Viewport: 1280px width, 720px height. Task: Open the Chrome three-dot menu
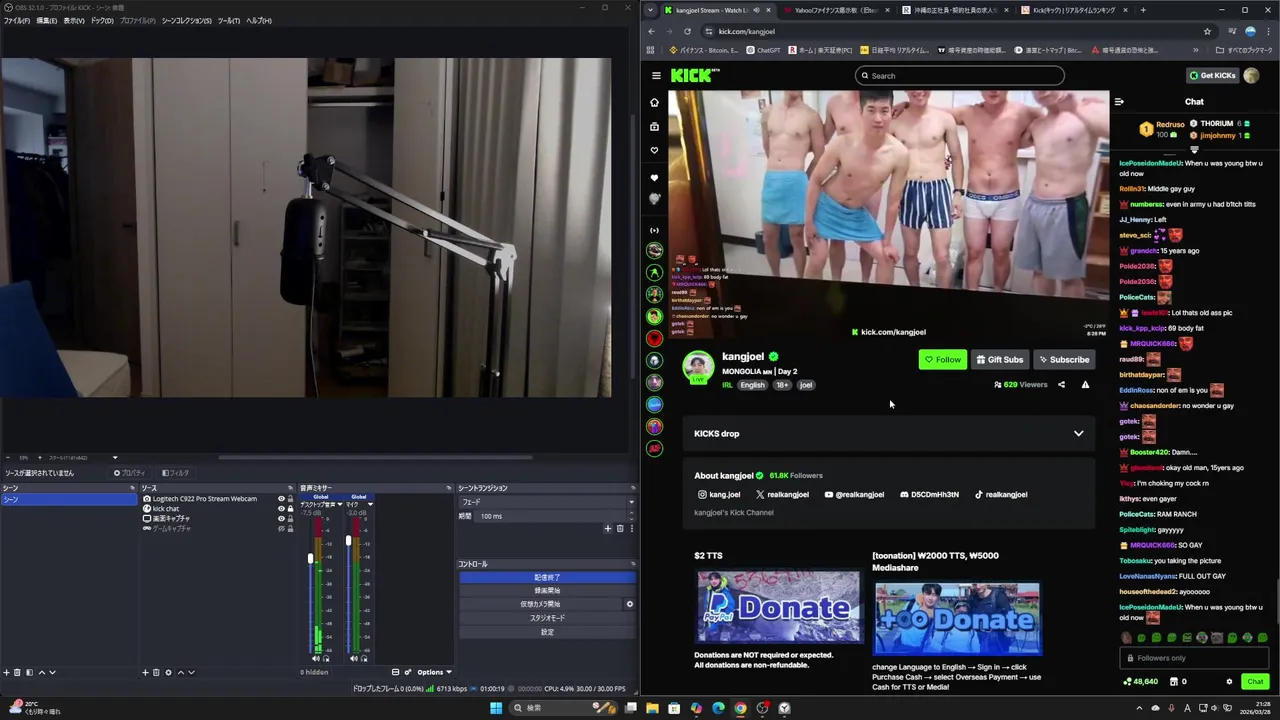(1269, 31)
